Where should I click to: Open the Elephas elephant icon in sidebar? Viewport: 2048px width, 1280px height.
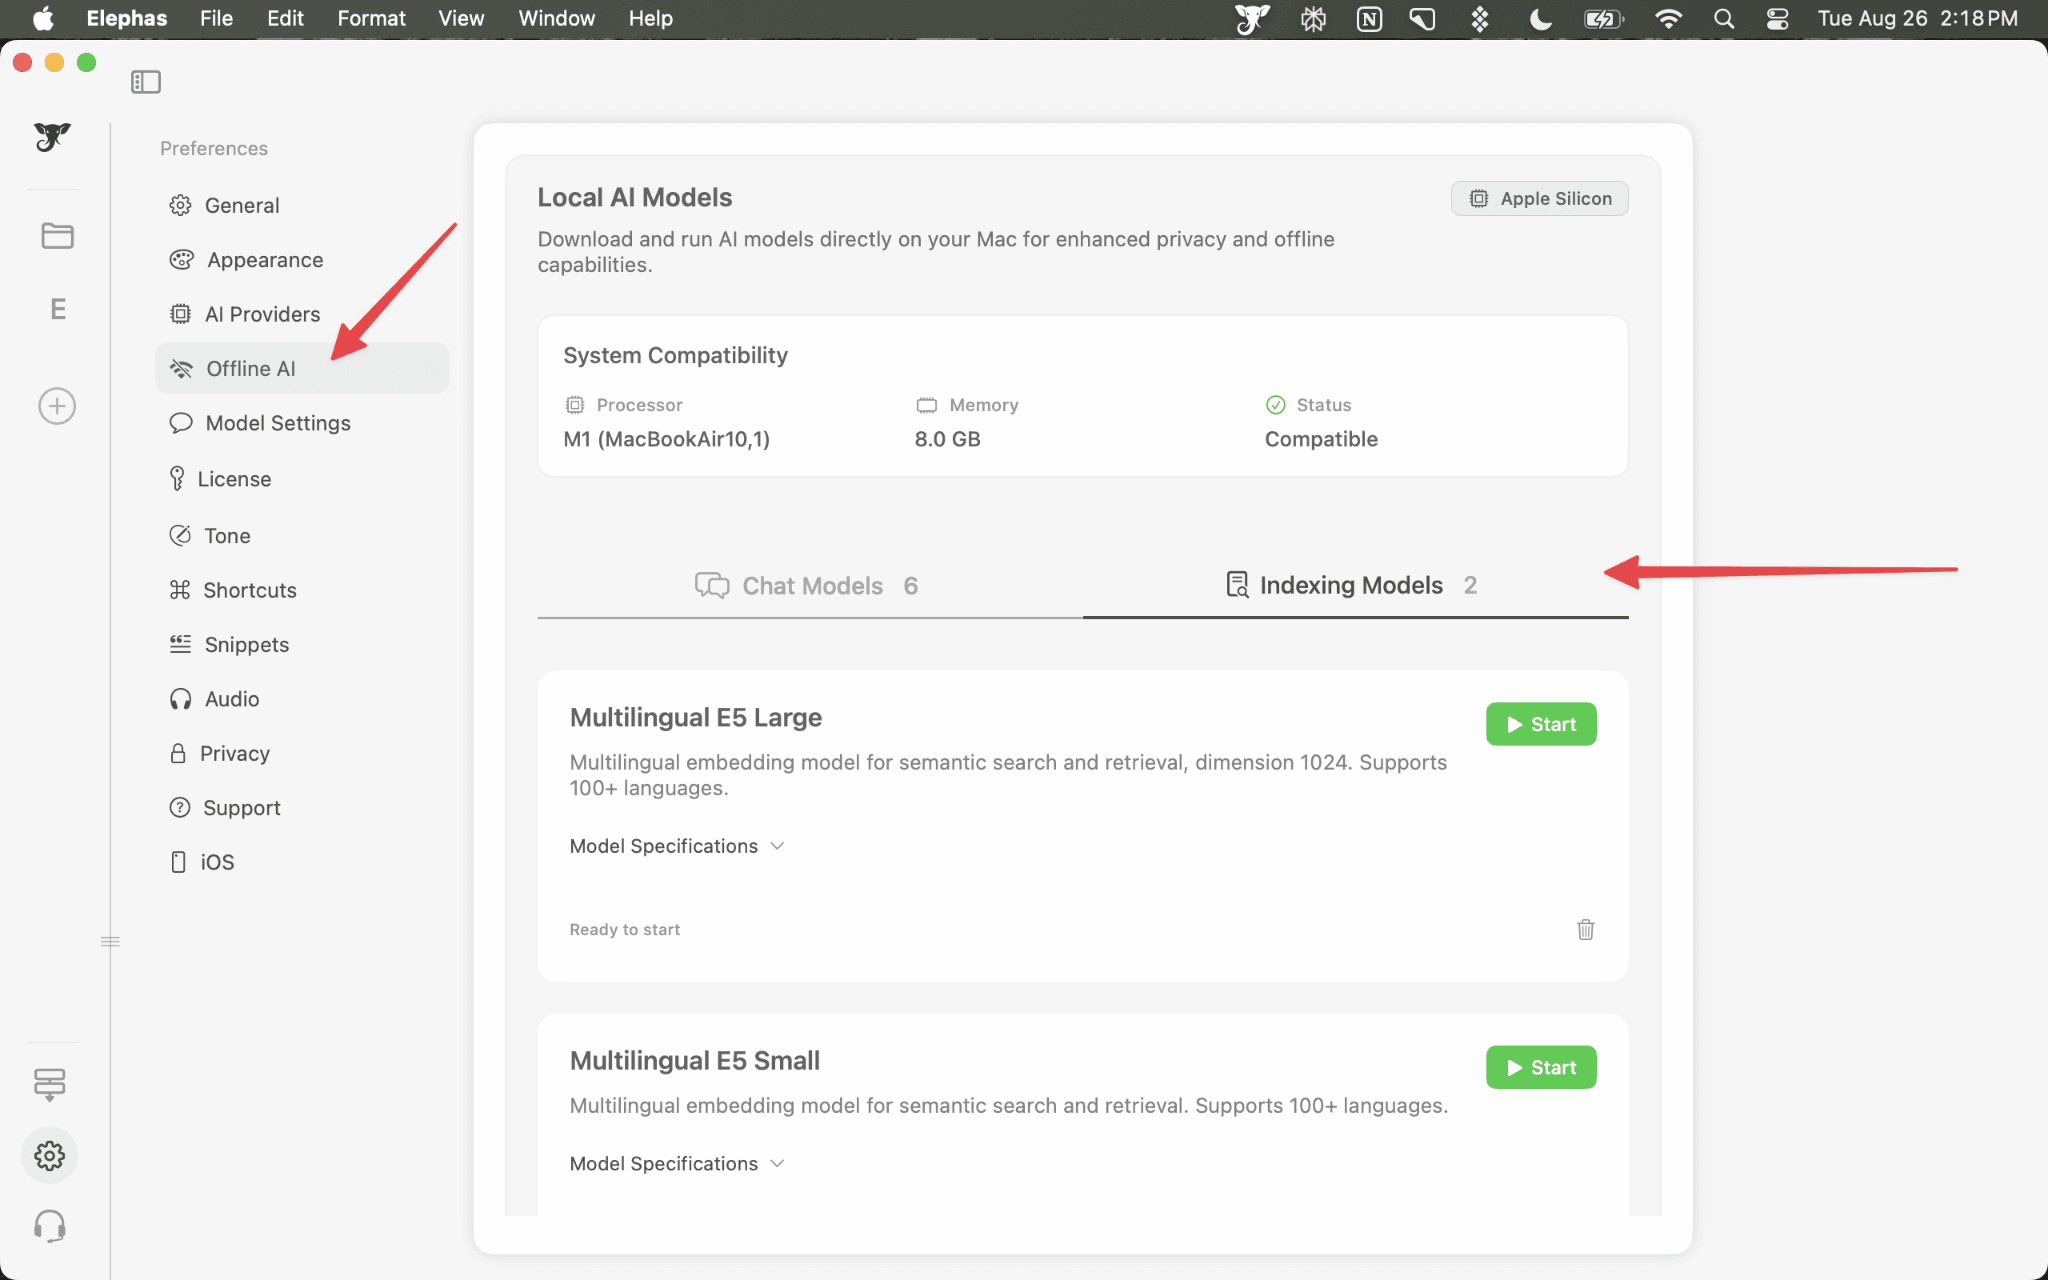coord(51,138)
